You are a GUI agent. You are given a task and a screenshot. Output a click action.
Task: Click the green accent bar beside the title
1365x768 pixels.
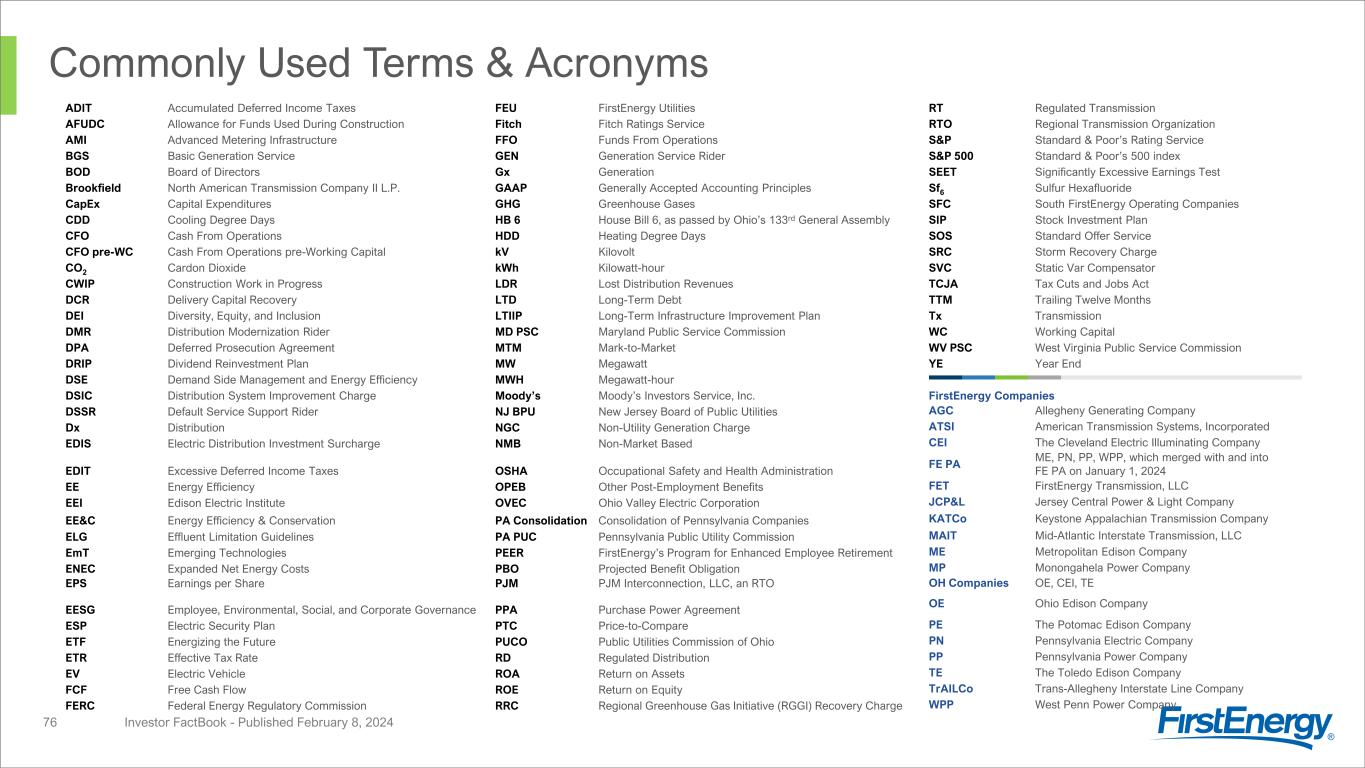[x=8, y=75]
